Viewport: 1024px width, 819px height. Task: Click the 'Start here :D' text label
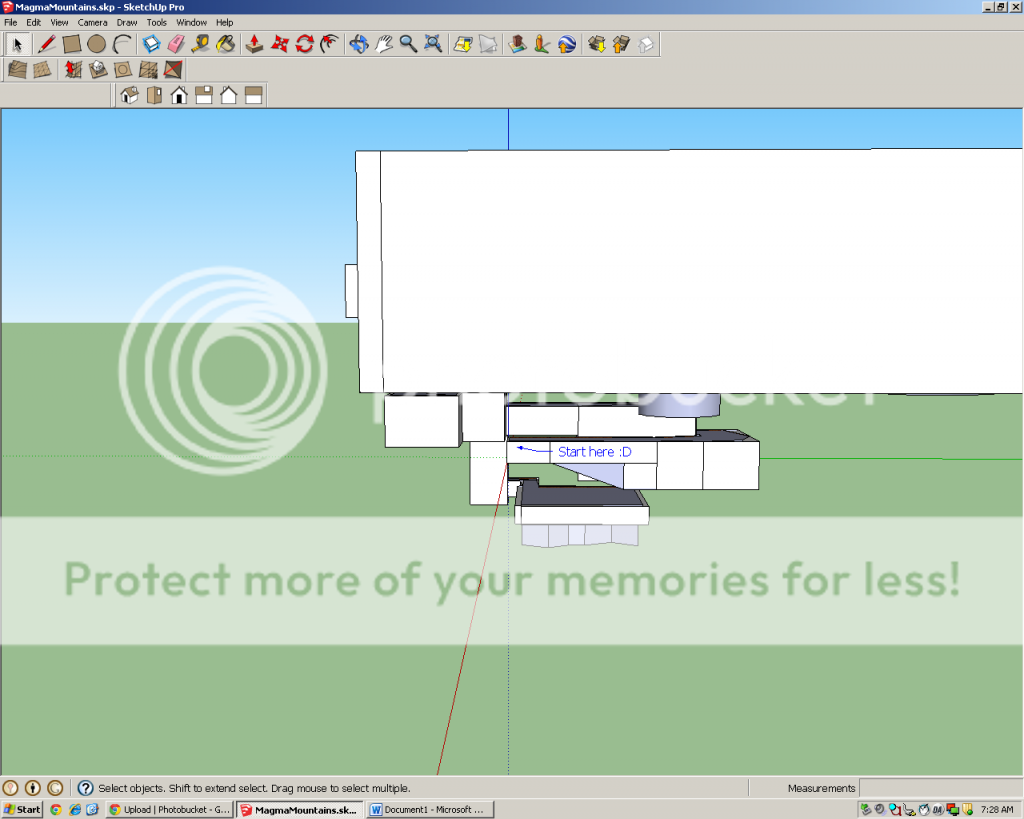[594, 452]
